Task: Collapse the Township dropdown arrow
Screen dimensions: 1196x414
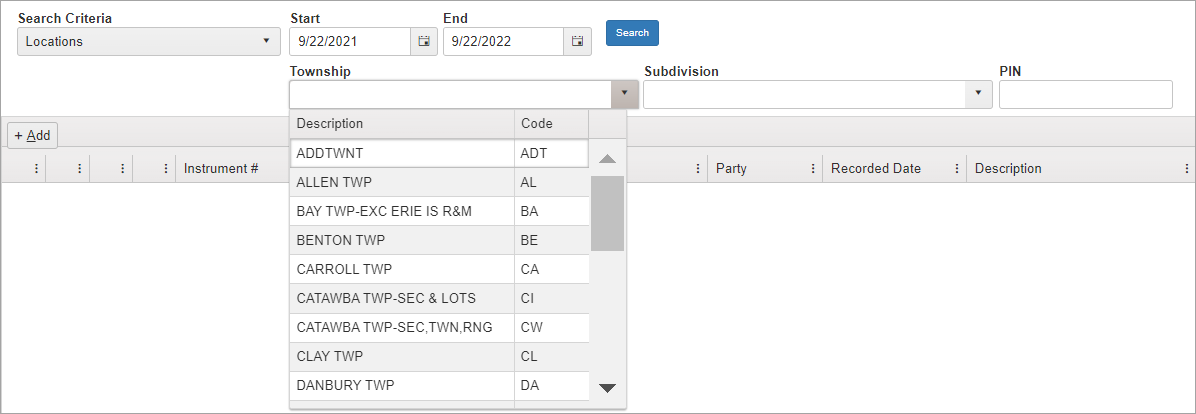Action: coord(624,94)
